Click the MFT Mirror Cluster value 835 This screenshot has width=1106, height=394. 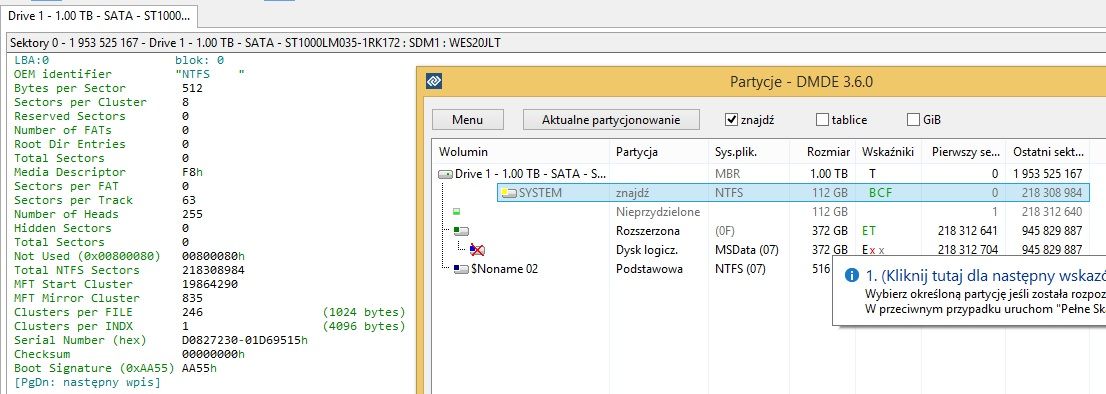point(192,298)
